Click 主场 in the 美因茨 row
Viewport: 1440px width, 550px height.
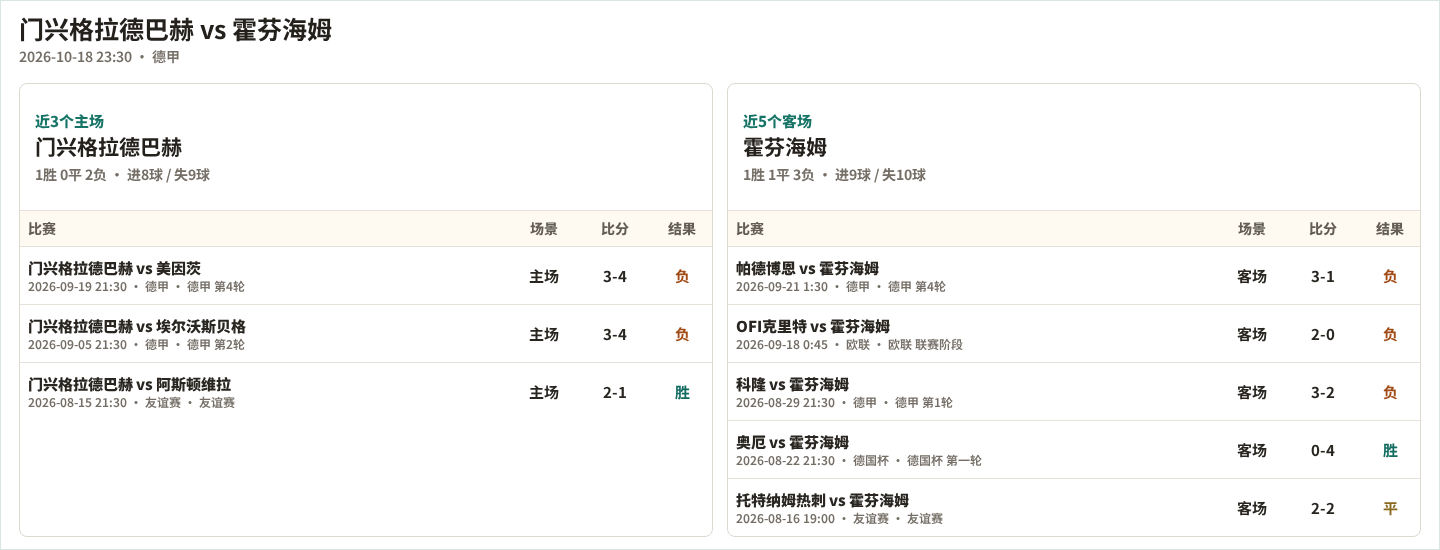[544, 276]
